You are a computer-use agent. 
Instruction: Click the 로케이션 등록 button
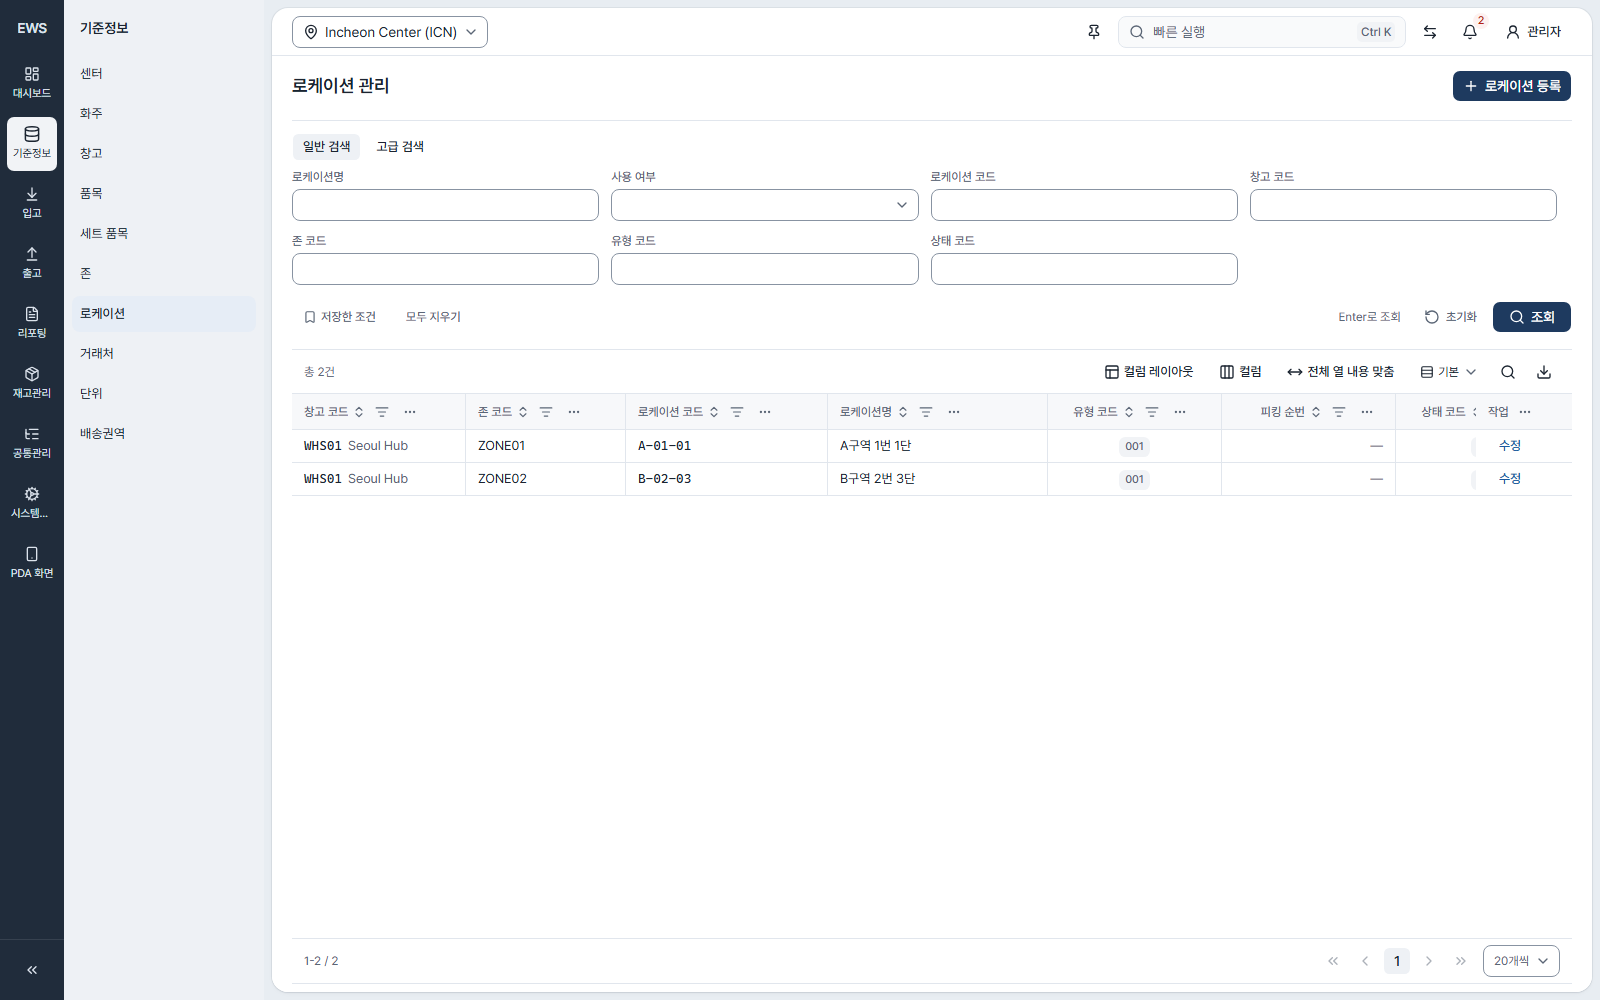point(1512,86)
